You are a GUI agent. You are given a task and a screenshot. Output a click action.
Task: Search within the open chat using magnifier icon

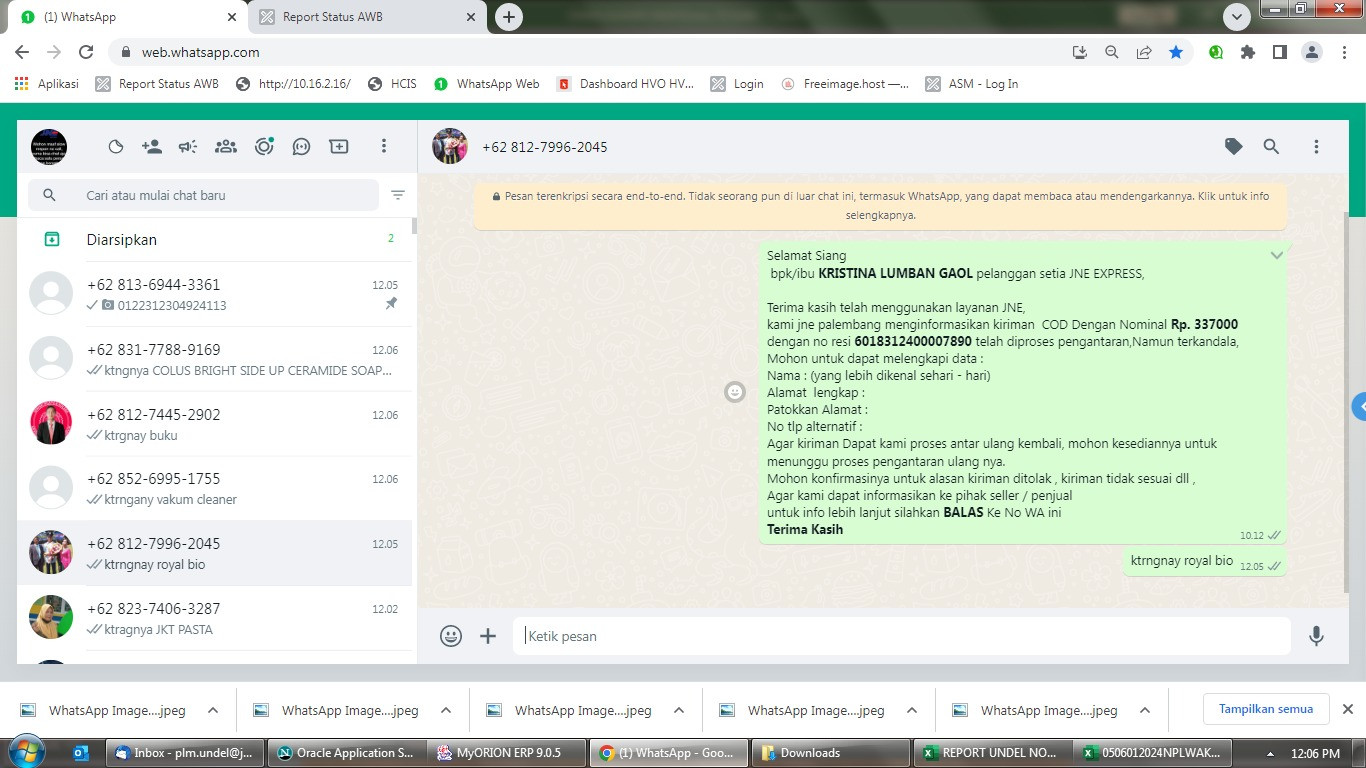[x=1271, y=147]
